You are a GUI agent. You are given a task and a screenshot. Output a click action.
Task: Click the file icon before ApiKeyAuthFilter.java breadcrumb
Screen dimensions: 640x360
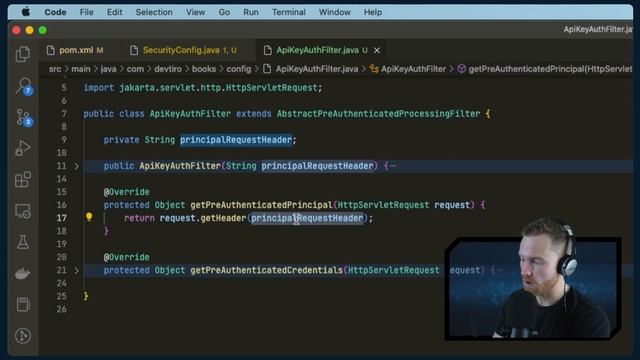click(x=267, y=69)
